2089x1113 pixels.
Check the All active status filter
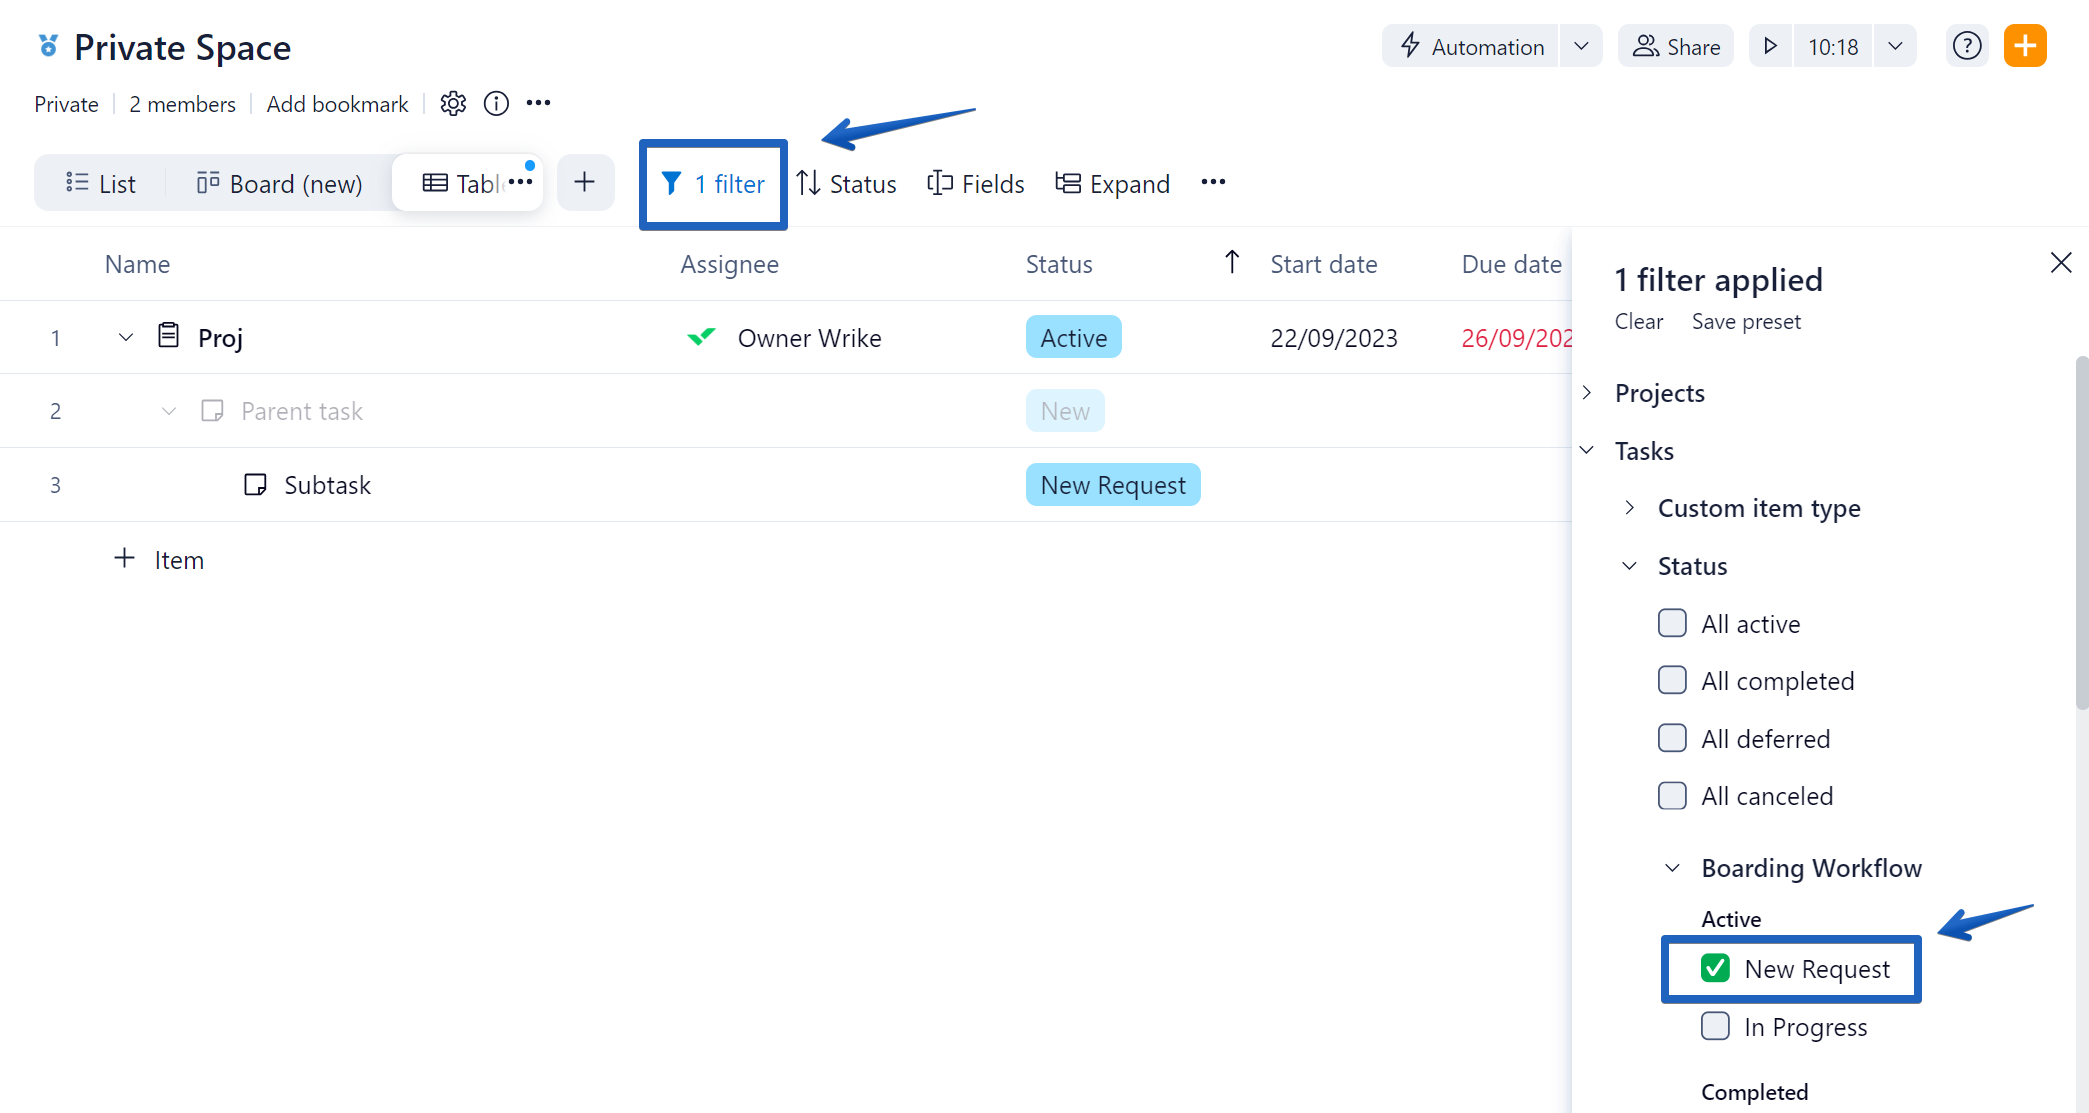[1672, 624]
